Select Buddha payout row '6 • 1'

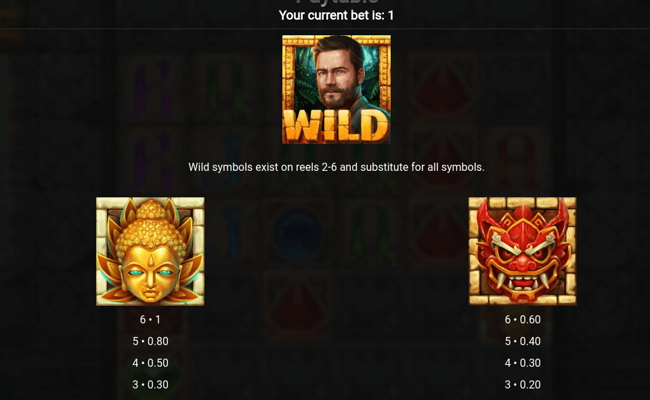pos(150,320)
